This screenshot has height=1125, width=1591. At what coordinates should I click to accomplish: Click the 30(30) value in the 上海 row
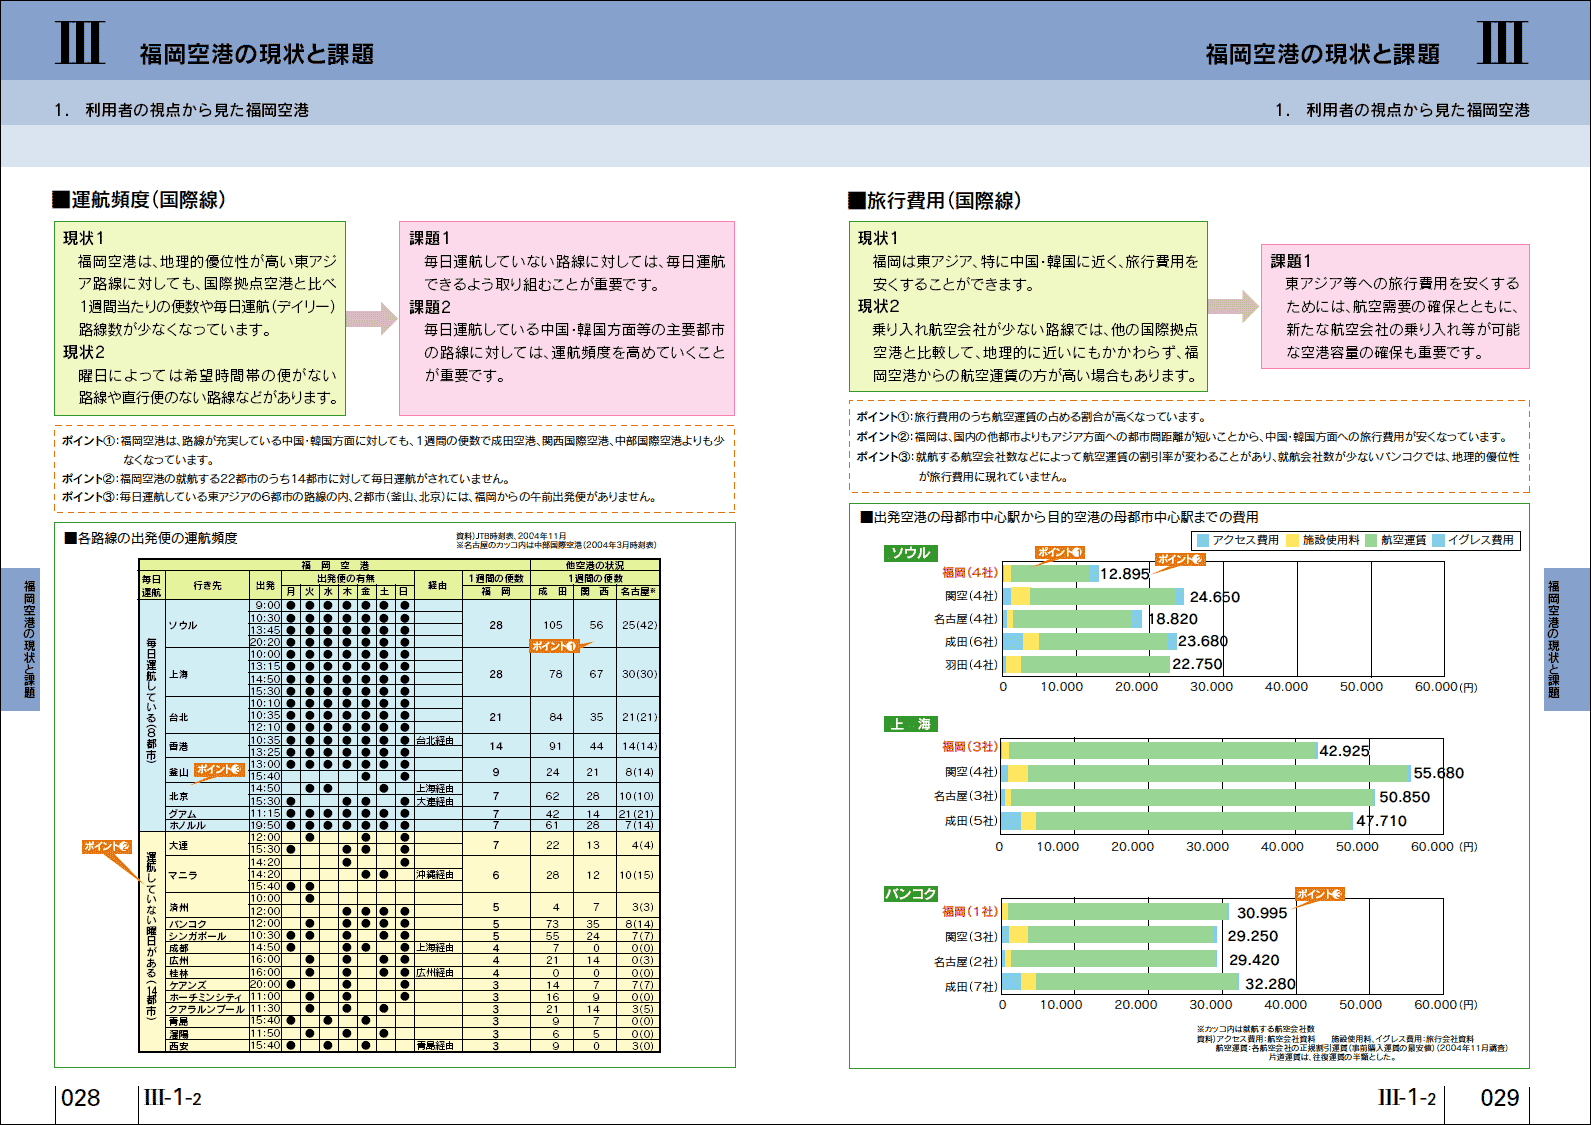[x=639, y=674]
